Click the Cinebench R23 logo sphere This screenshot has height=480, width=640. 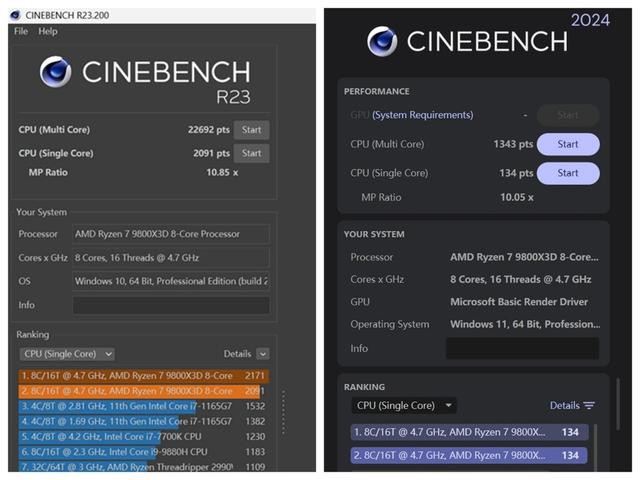click(x=56, y=72)
